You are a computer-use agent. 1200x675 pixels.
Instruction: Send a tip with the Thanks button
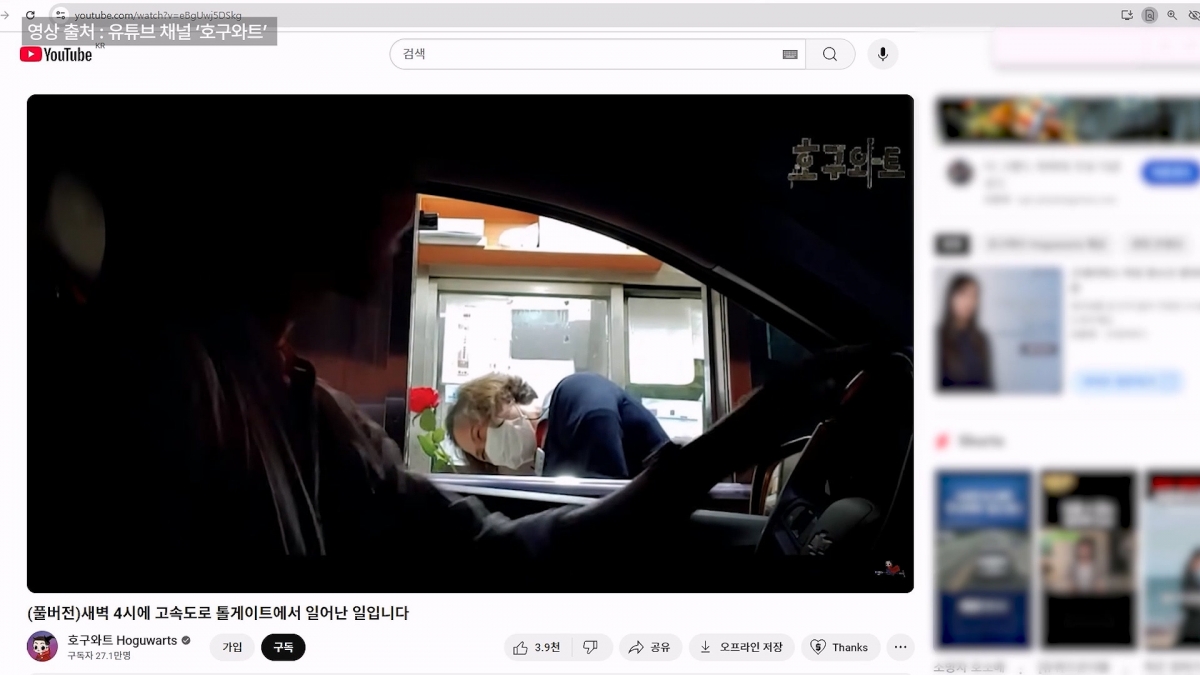tap(840, 647)
